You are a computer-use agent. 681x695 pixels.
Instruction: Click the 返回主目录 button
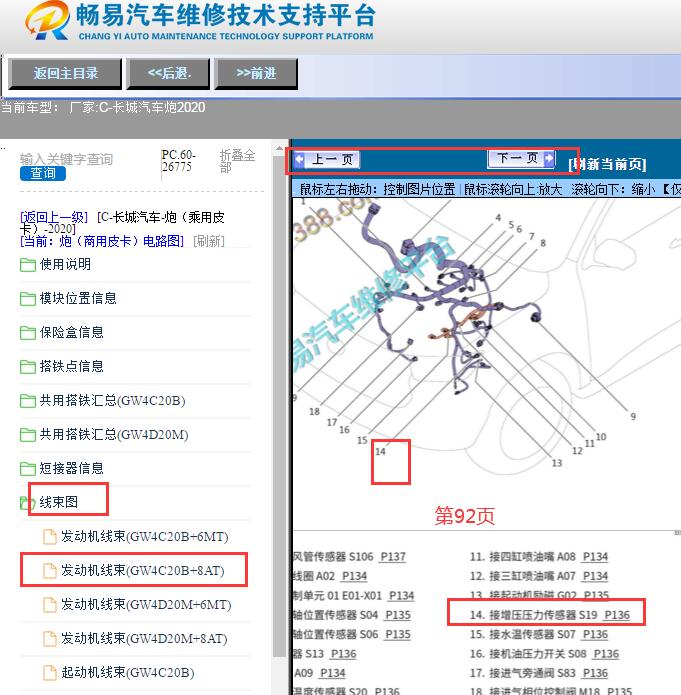[x=65, y=74]
